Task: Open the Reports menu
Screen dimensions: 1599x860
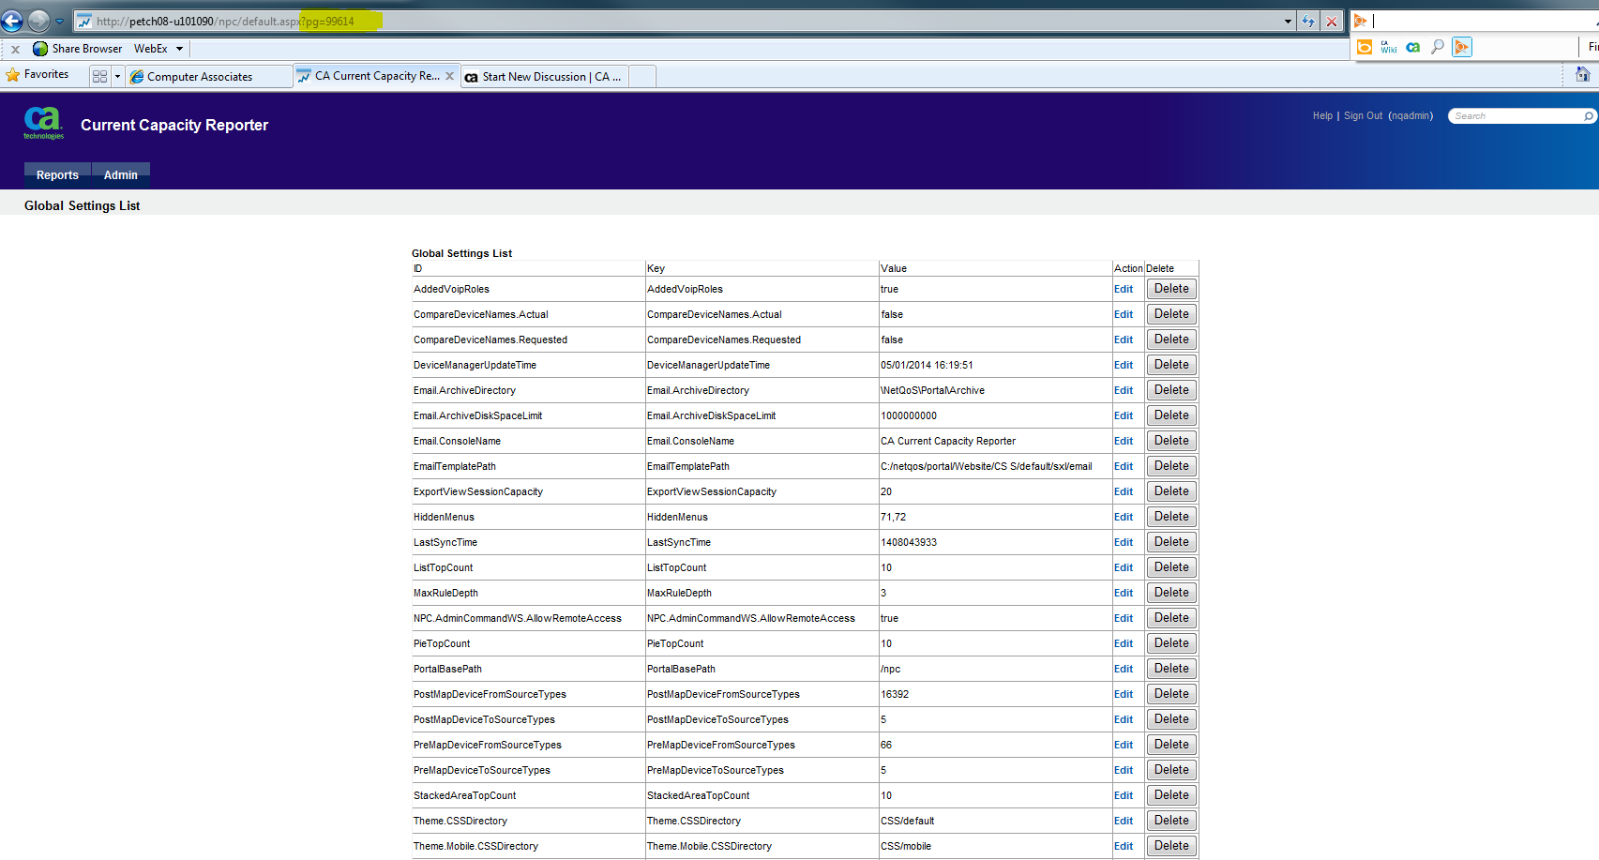Action: pos(57,175)
